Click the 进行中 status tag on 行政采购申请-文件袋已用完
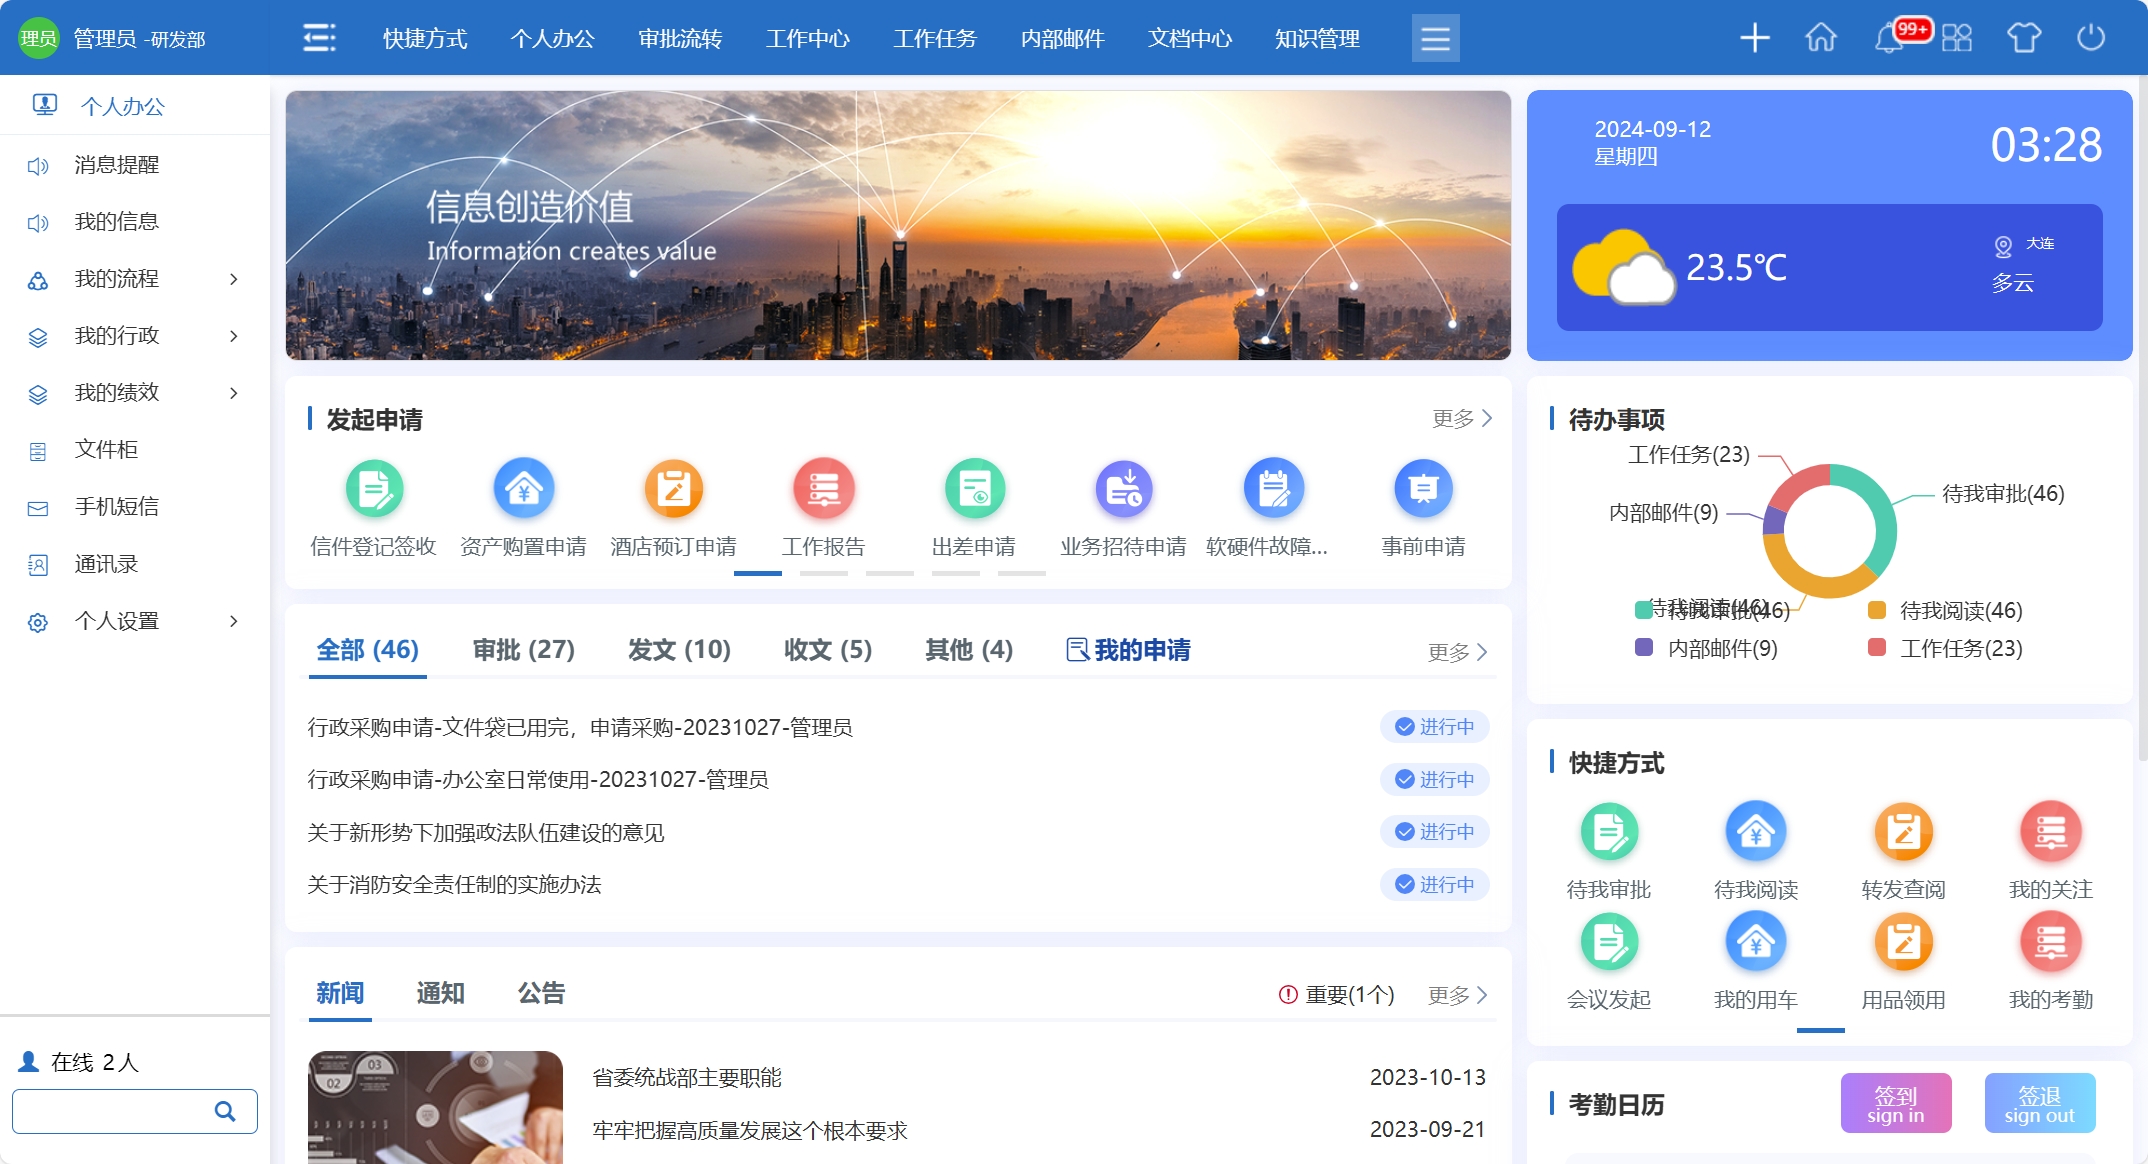This screenshot has width=2148, height=1164. click(x=1435, y=727)
